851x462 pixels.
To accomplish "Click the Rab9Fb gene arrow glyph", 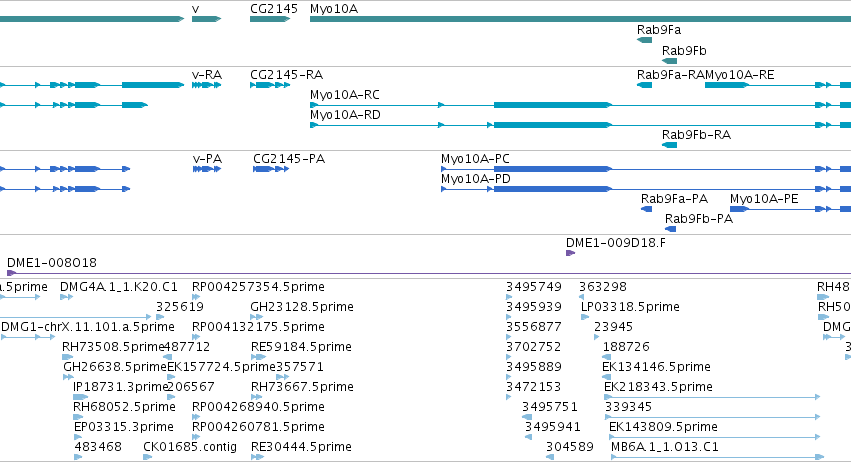I will [669, 61].
